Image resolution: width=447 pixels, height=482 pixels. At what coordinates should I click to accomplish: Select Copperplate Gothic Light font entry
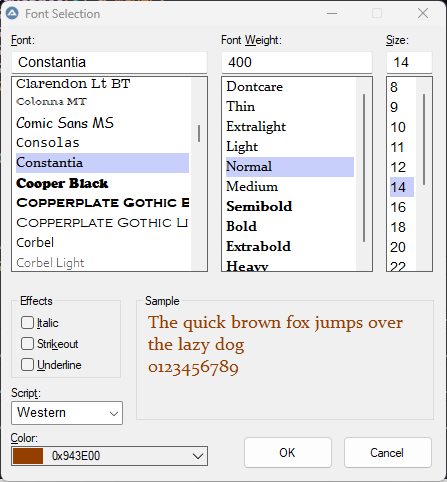[102, 223]
